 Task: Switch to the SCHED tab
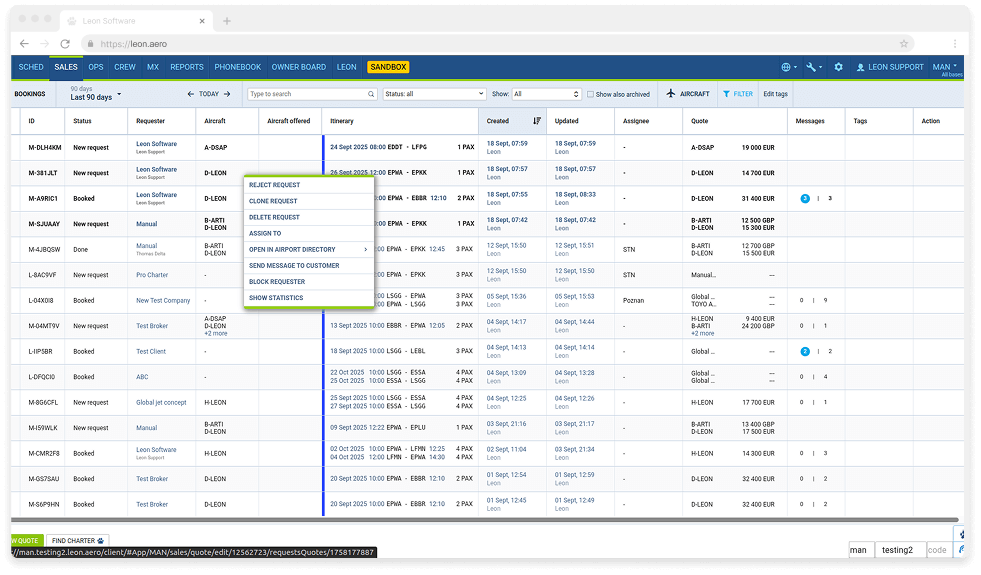[x=31, y=67]
